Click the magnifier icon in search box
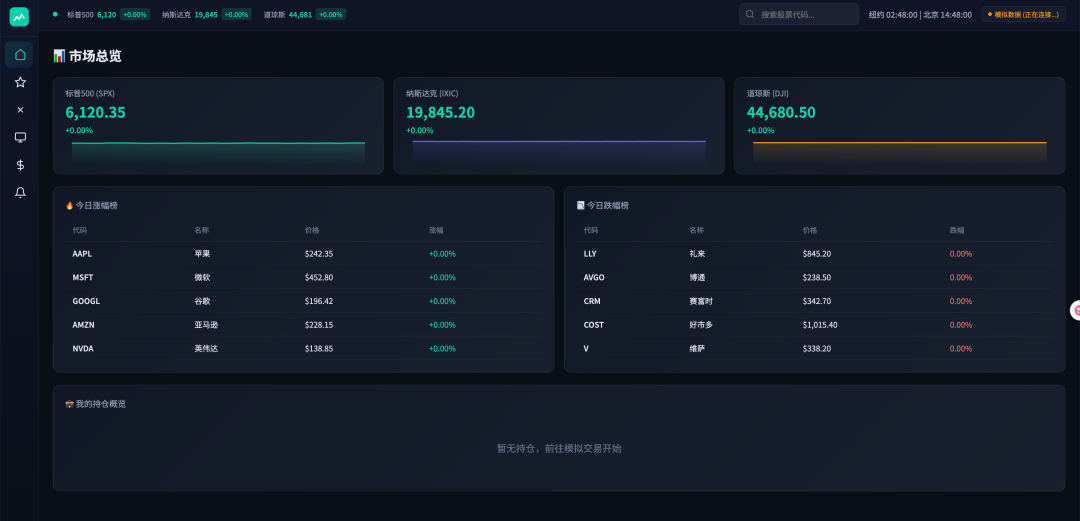The width and height of the screenshot is (1080, 521). (x=750, y=15)
